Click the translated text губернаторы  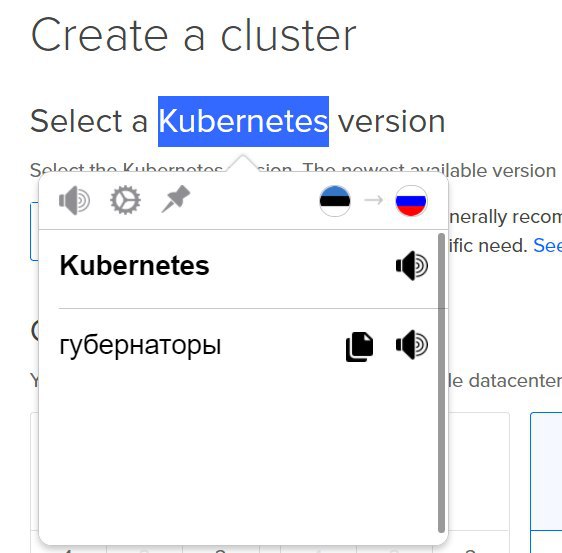(140, 345)
